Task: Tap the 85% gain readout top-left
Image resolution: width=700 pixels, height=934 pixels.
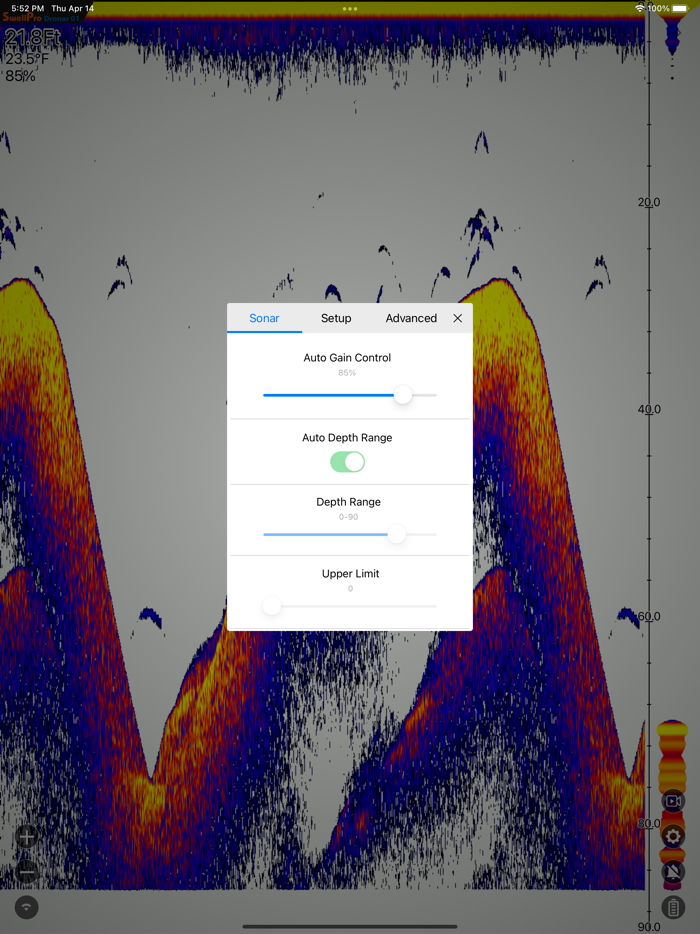Action: click(20, 76)
